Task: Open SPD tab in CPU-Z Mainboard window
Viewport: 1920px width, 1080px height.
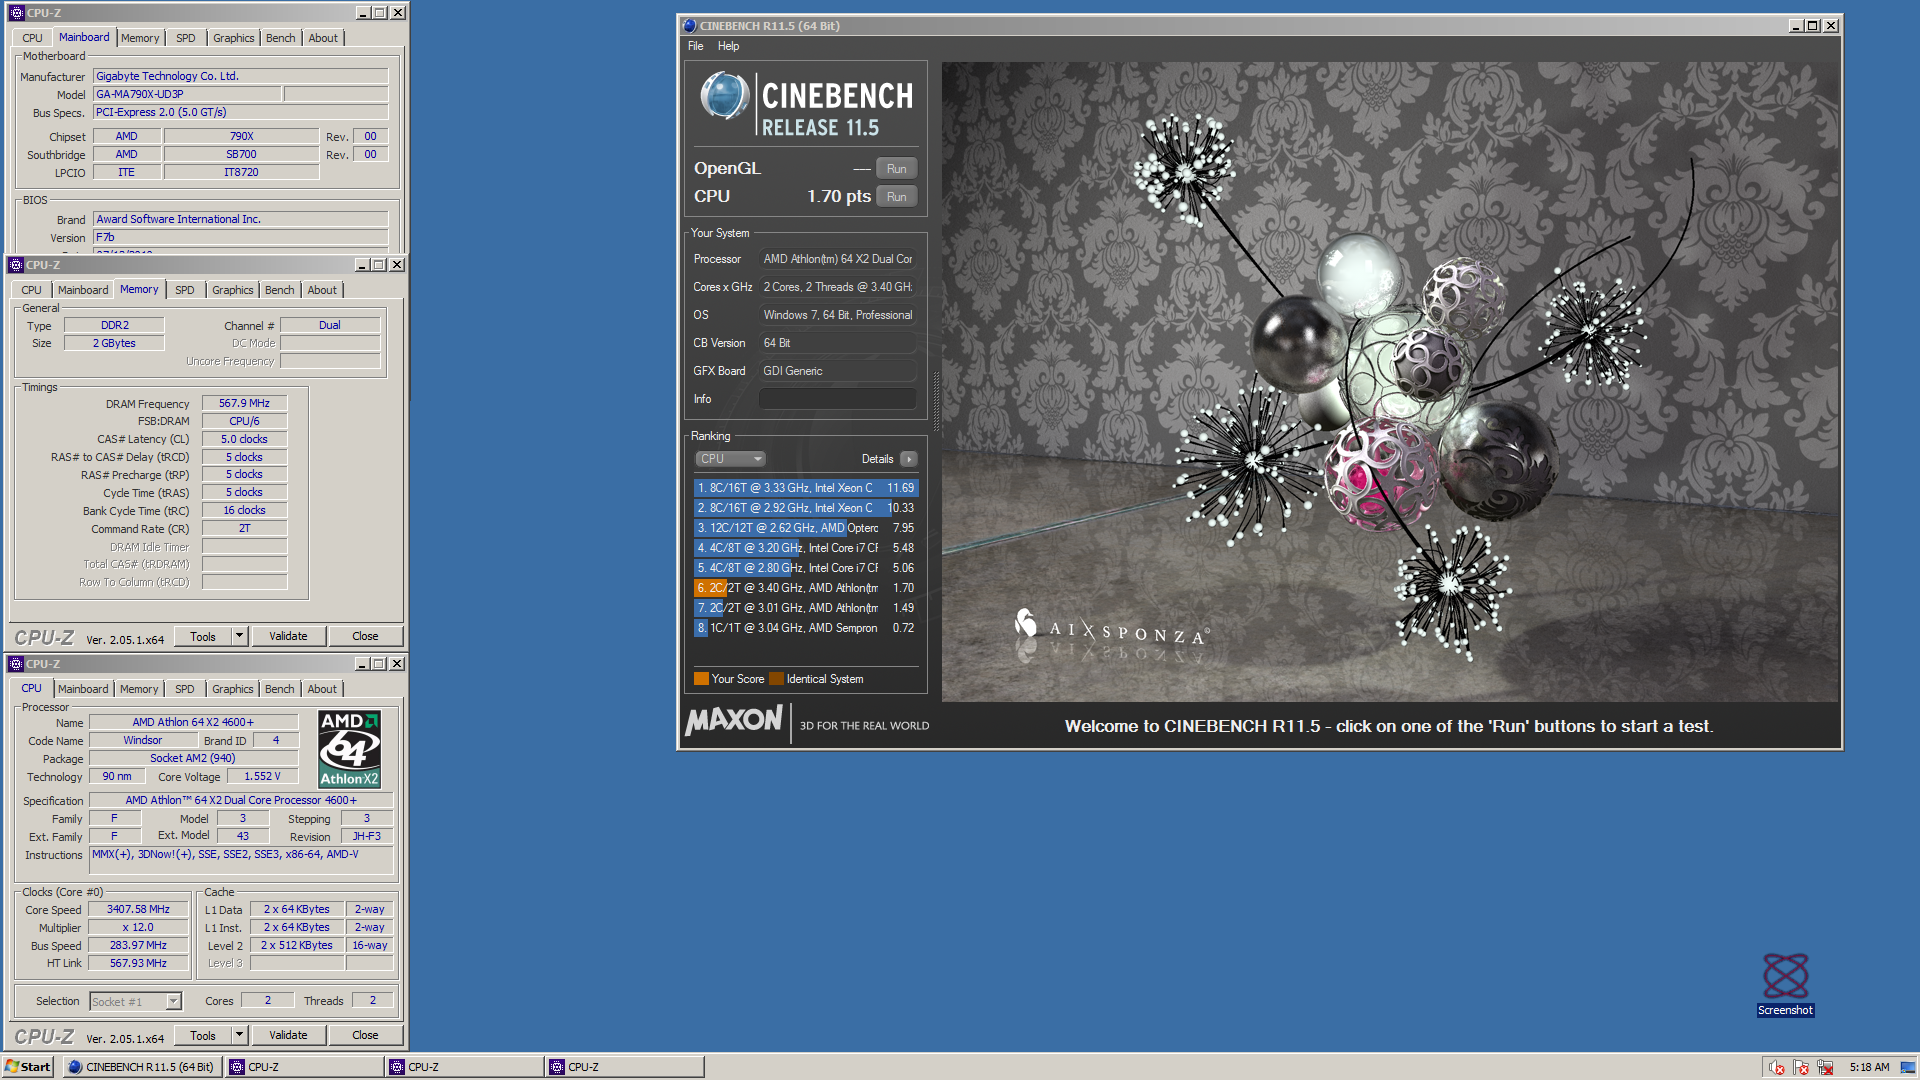Action: (185, 38)
